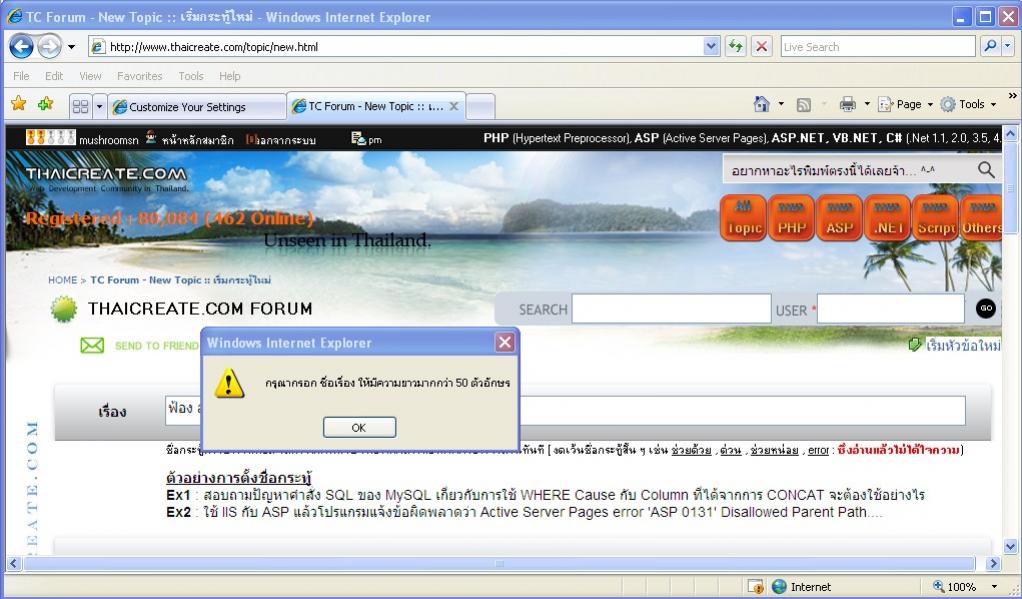Expand the address bar history dropdown

711,46
